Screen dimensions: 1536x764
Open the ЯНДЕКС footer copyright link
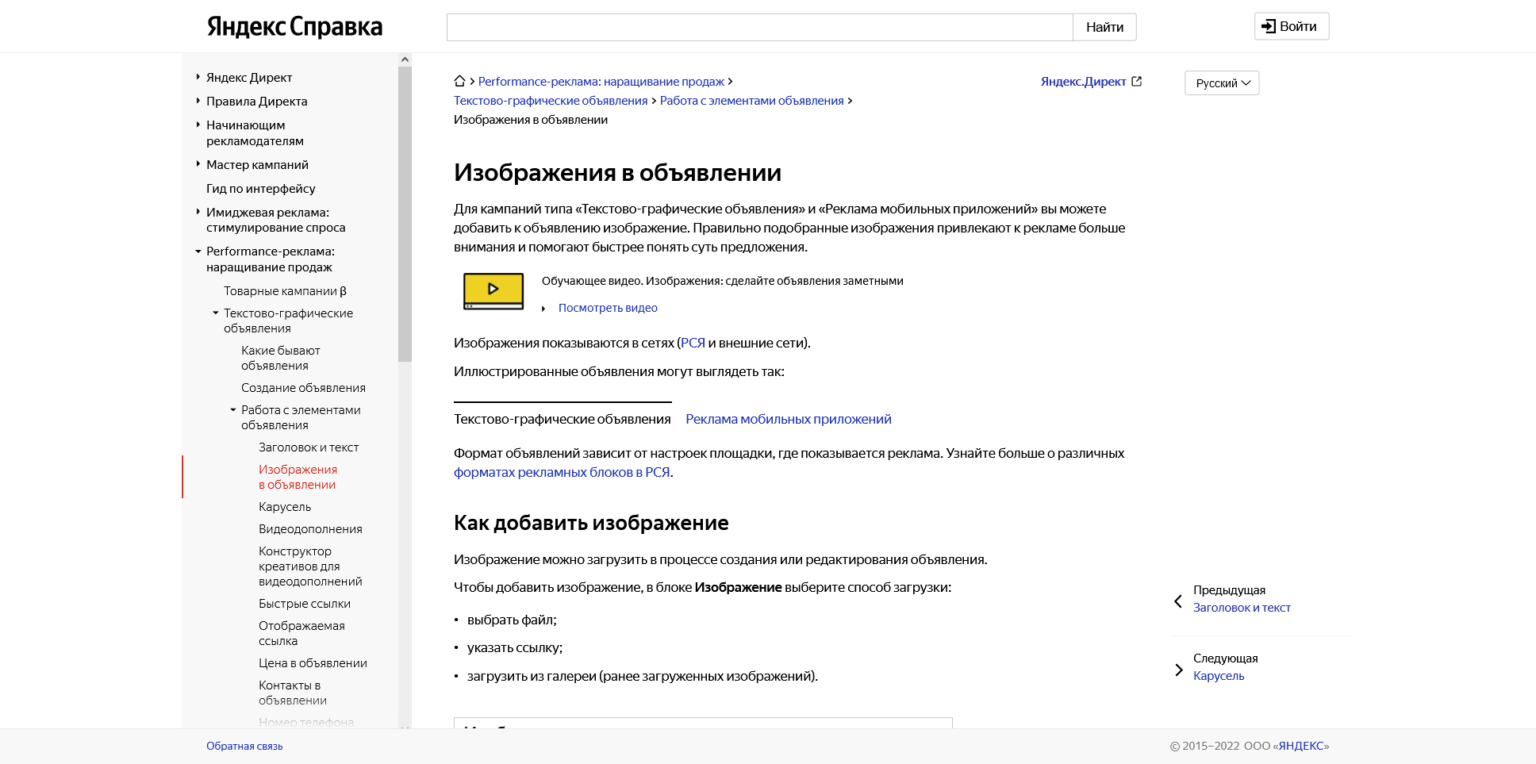point(1301,746)
